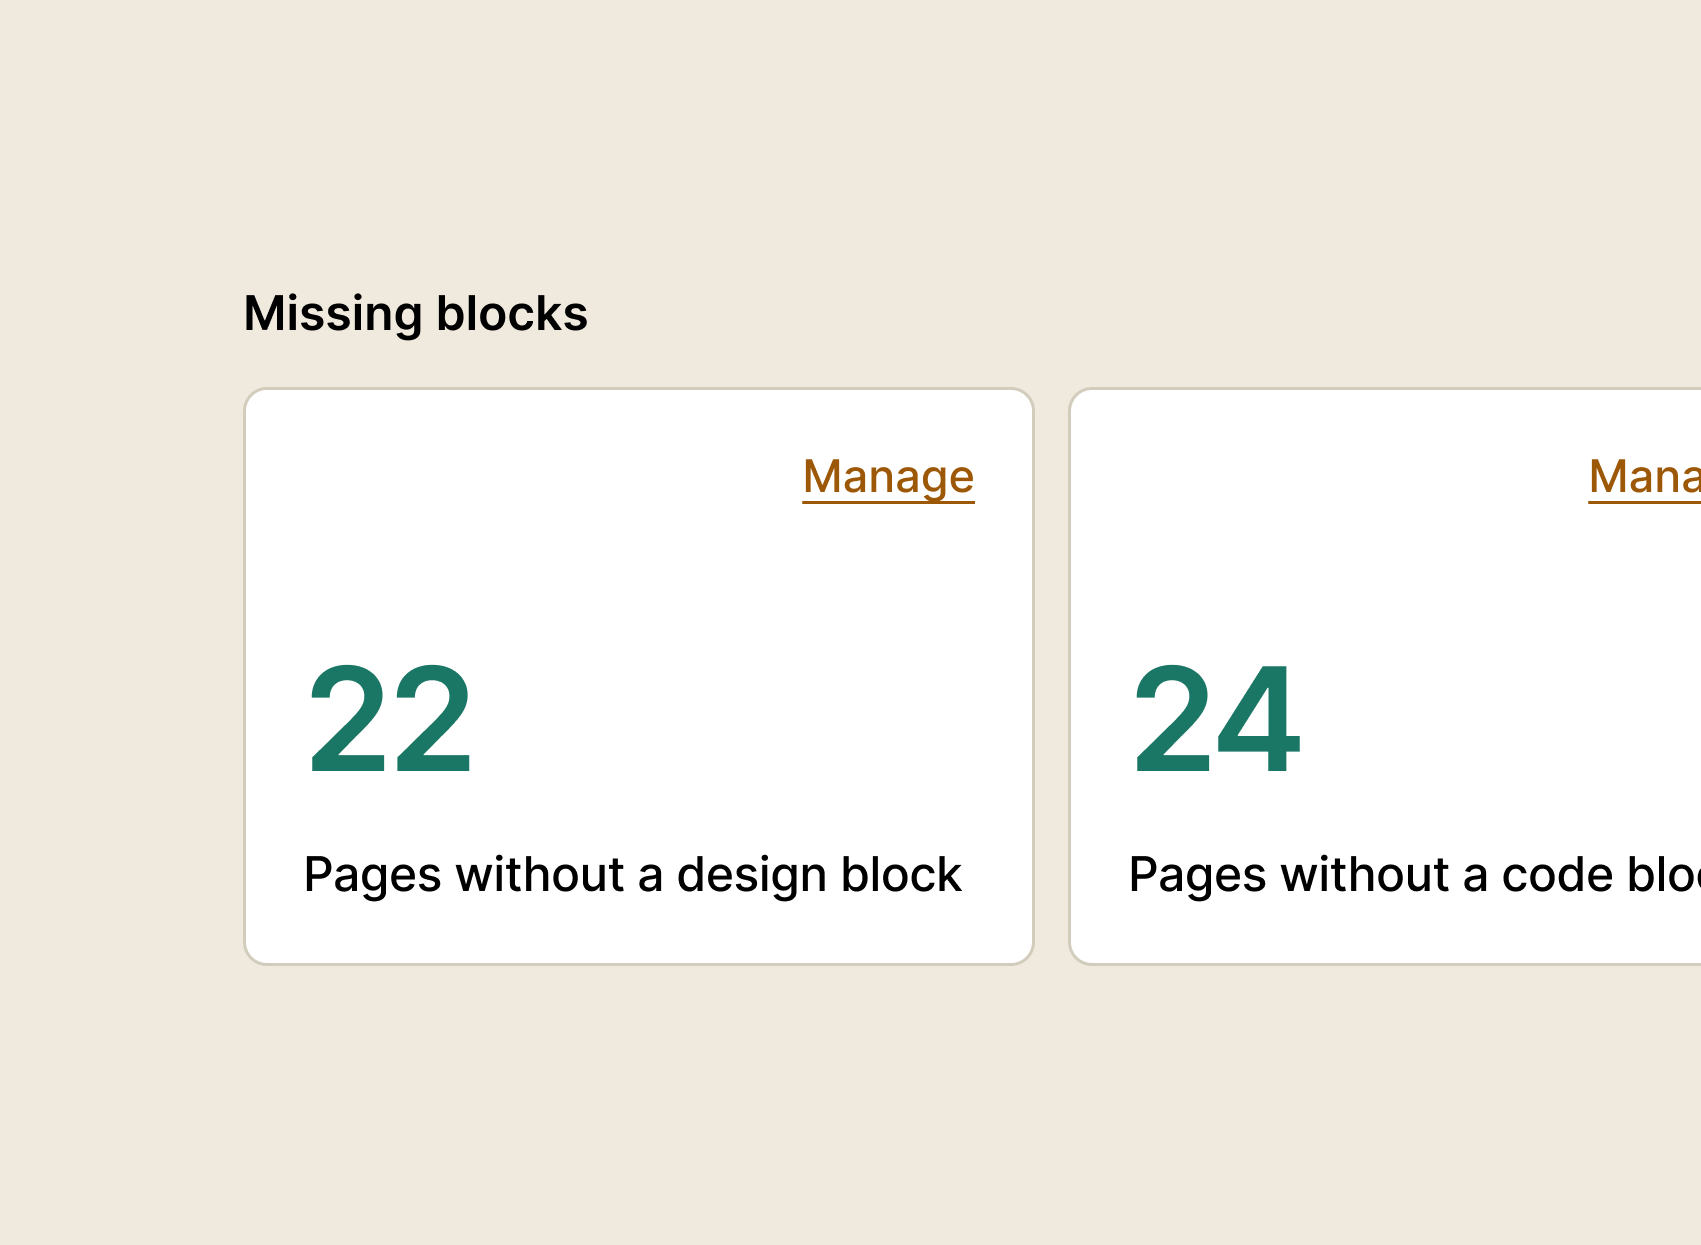Click the text Pages without a code block
Image resolution: width=1701 pixels, height=1245 pixels.
(1410, 874)
